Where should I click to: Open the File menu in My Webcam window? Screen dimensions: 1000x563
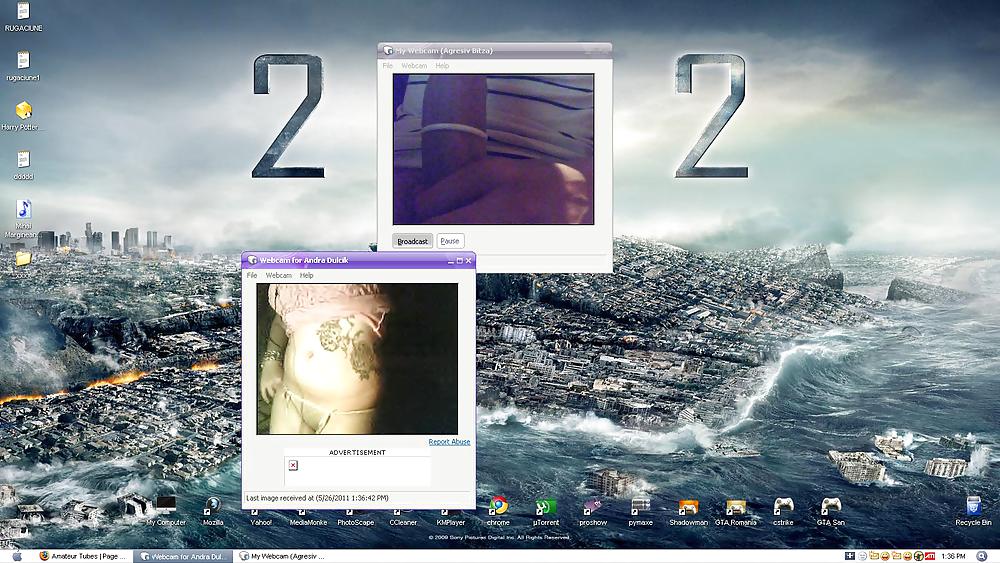[388, 66]
